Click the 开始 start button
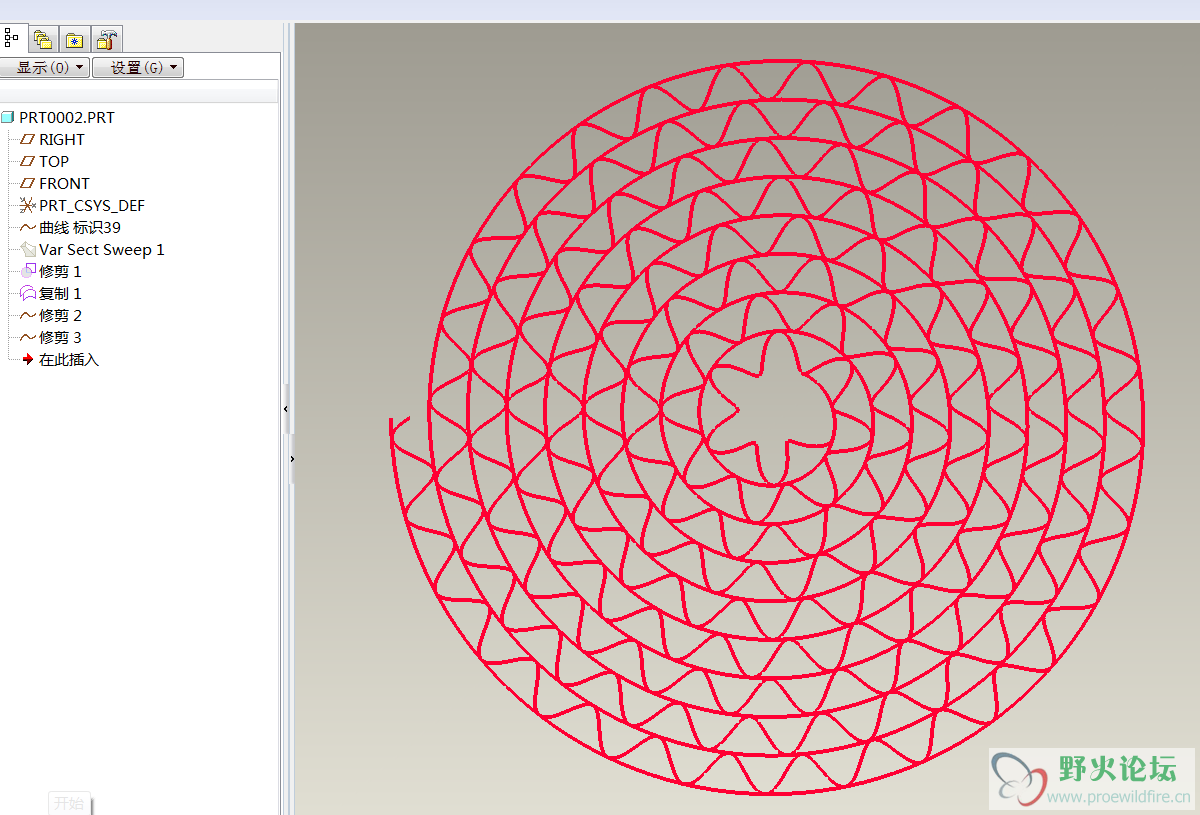Viewport: 1200px width, 815px height. 69,803
